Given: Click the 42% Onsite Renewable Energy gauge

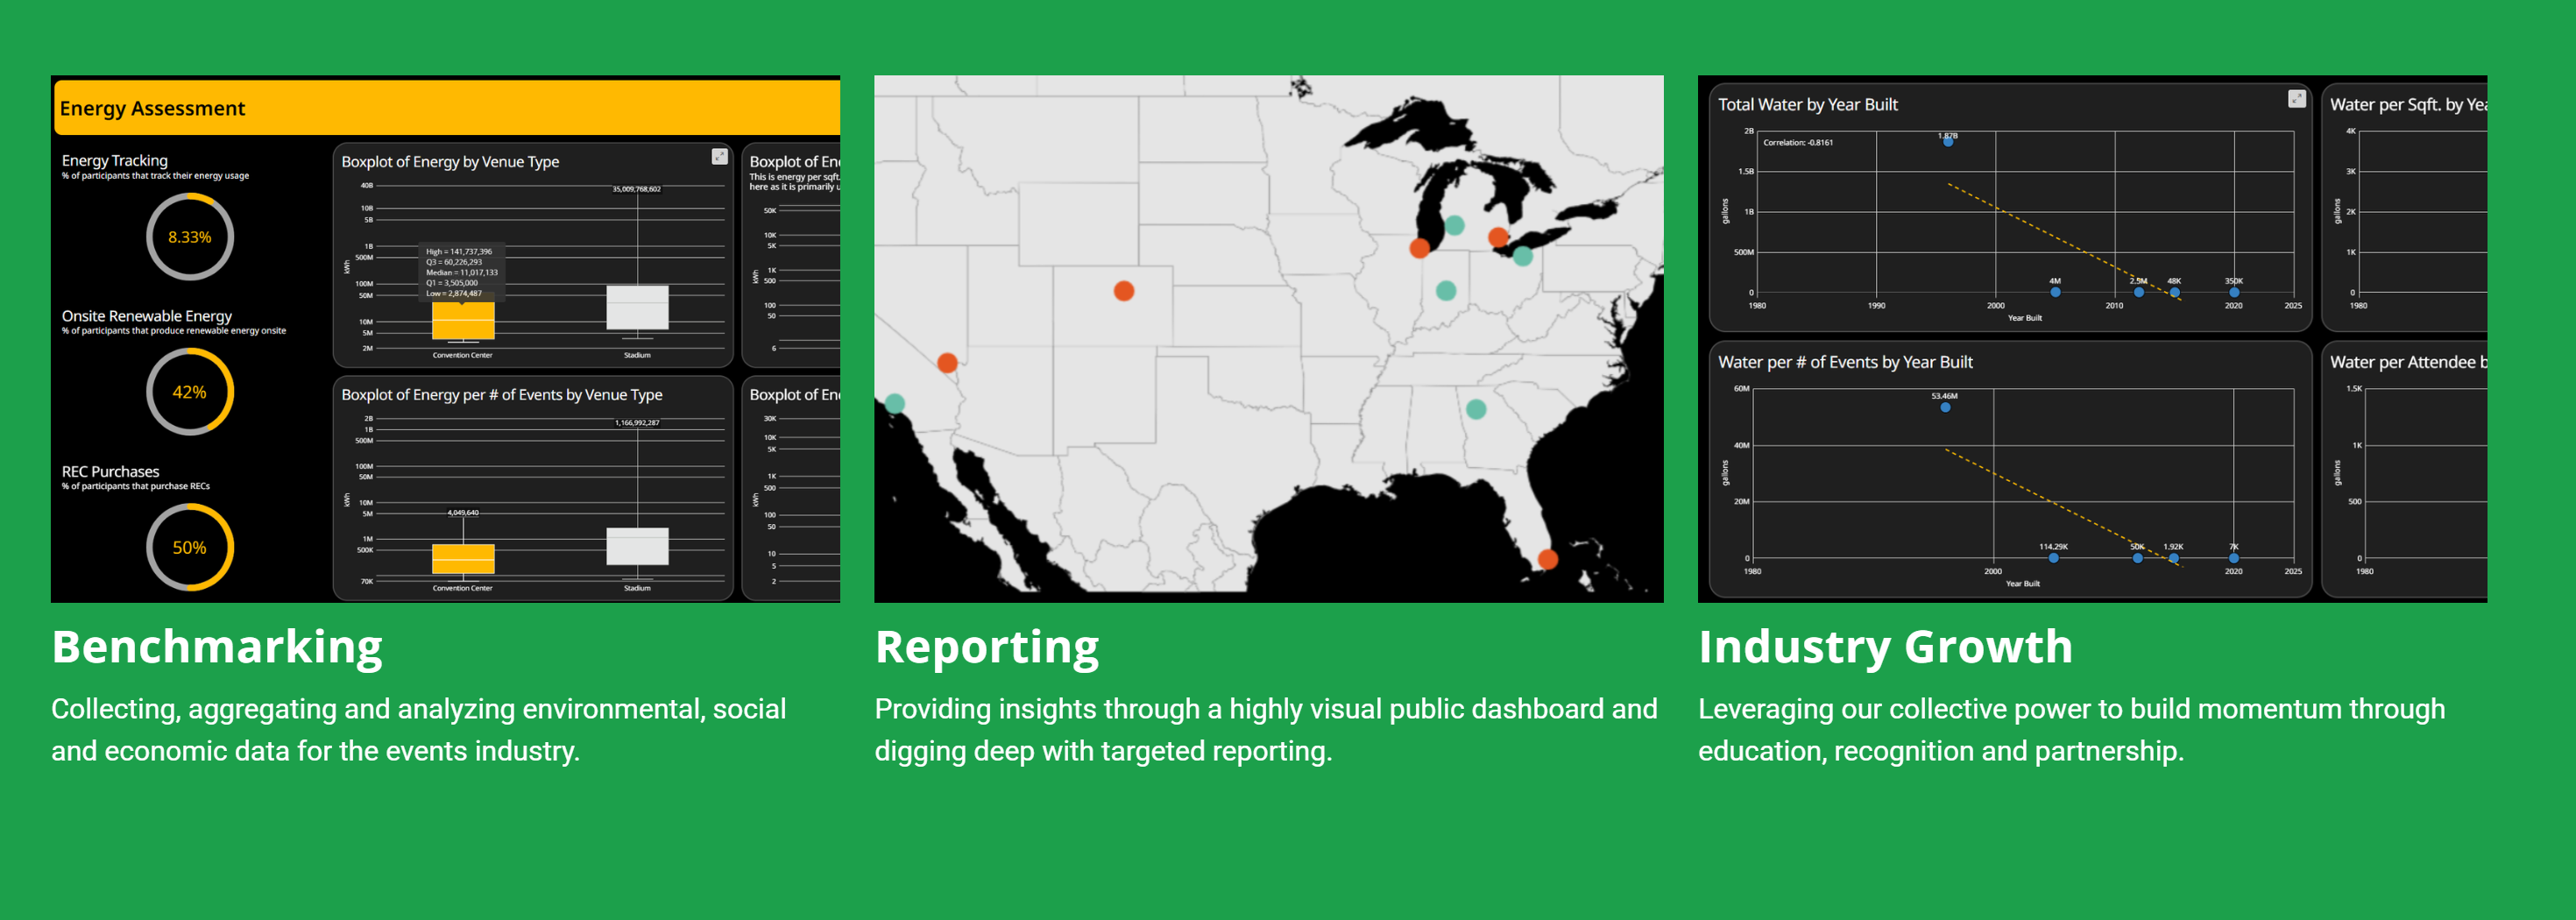Looking at the screenshot, I should click(189, 392).
